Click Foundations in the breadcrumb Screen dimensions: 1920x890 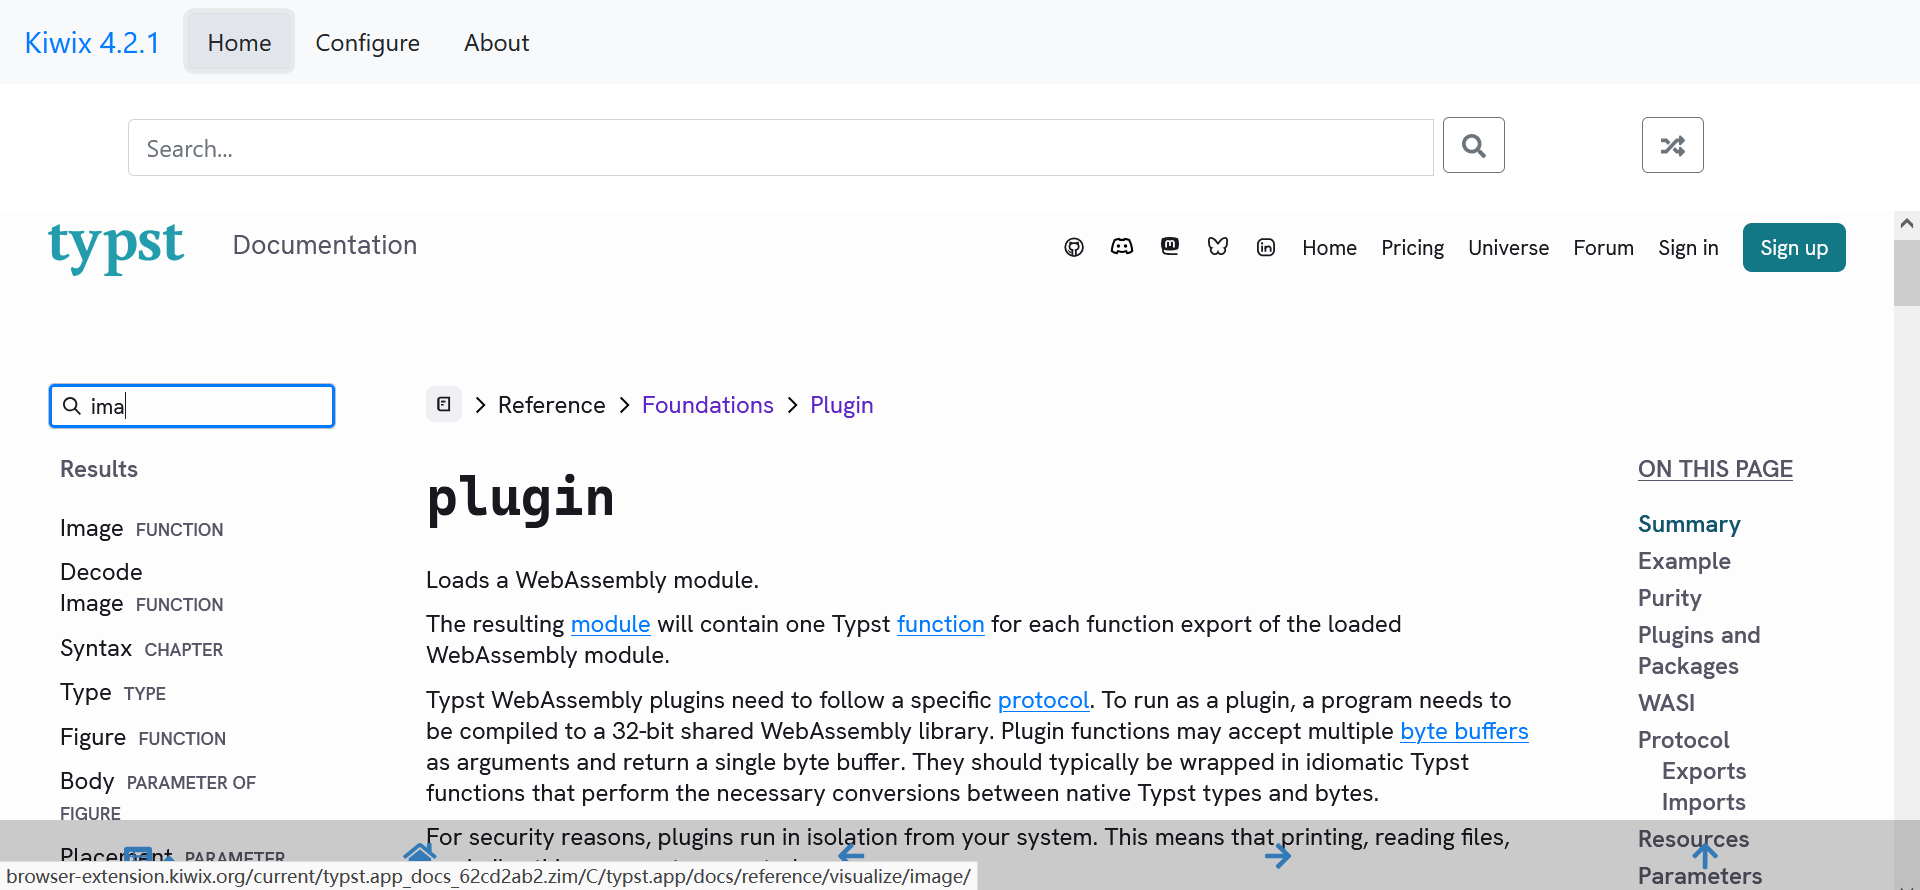click(708, 405)
